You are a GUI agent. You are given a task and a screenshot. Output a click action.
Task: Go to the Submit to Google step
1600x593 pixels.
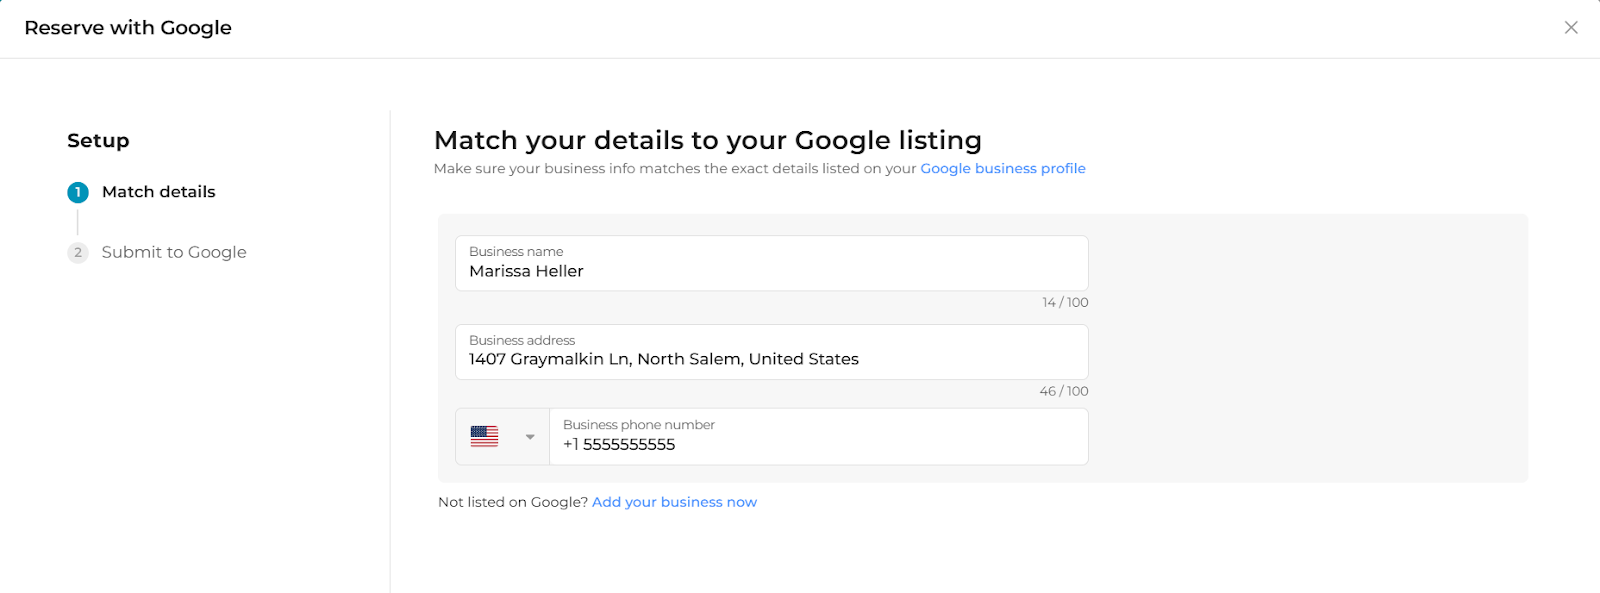click(173, 253)
